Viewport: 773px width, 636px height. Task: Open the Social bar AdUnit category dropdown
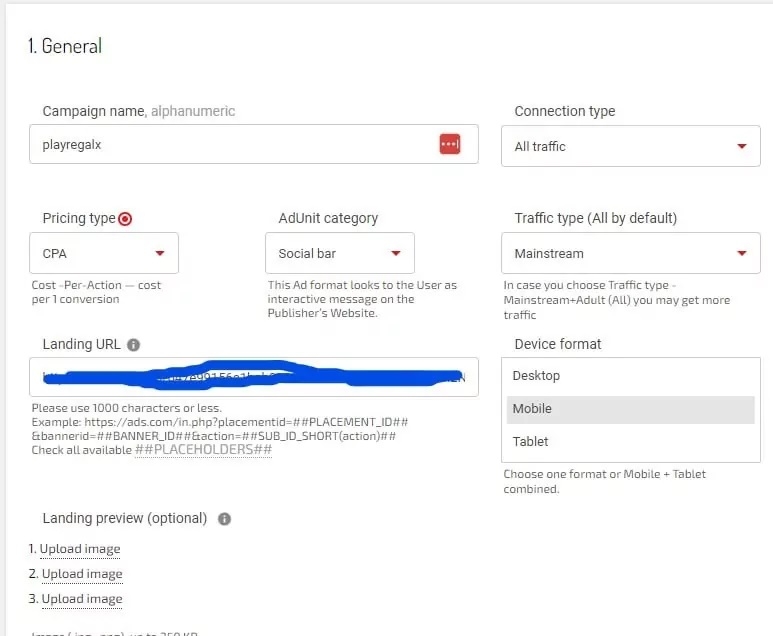tap(339, 254)
